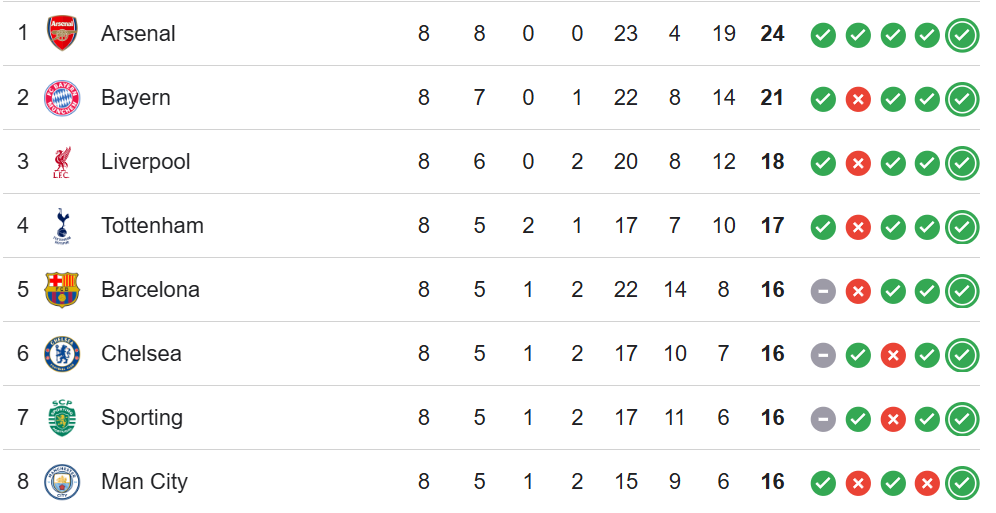Click Barcelona's grey draw form icon
Image resolution: width=996 pixels, height=513 pixels.
(x=823, y=291)
